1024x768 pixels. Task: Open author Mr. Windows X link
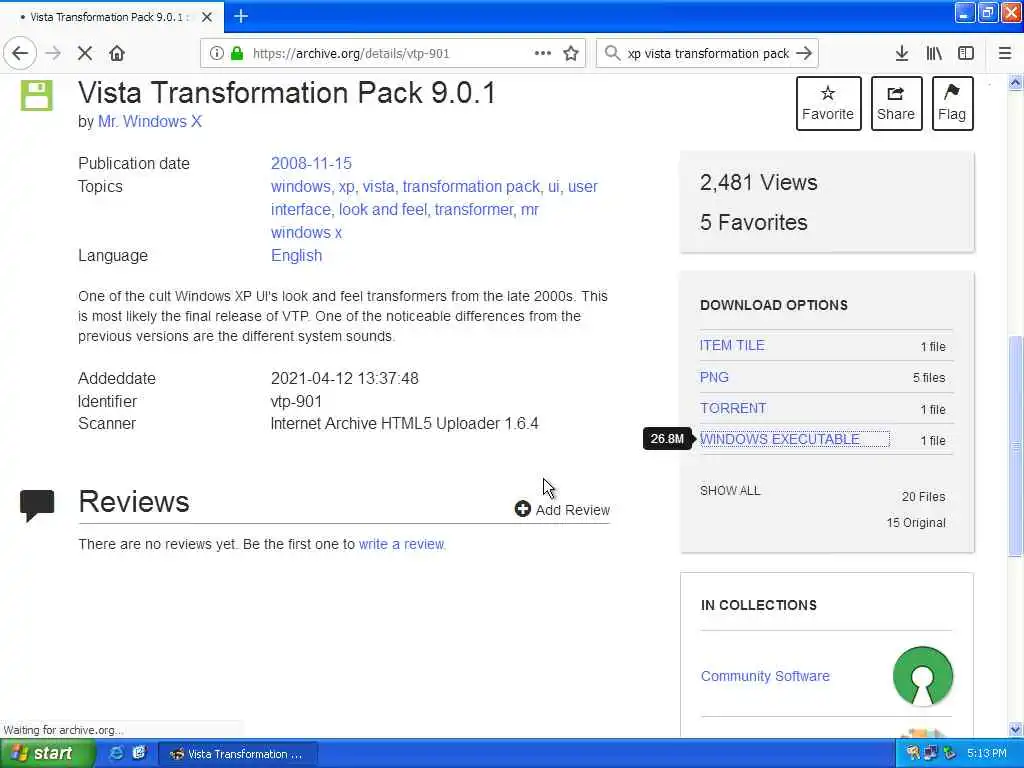click(x=150, y=121)
